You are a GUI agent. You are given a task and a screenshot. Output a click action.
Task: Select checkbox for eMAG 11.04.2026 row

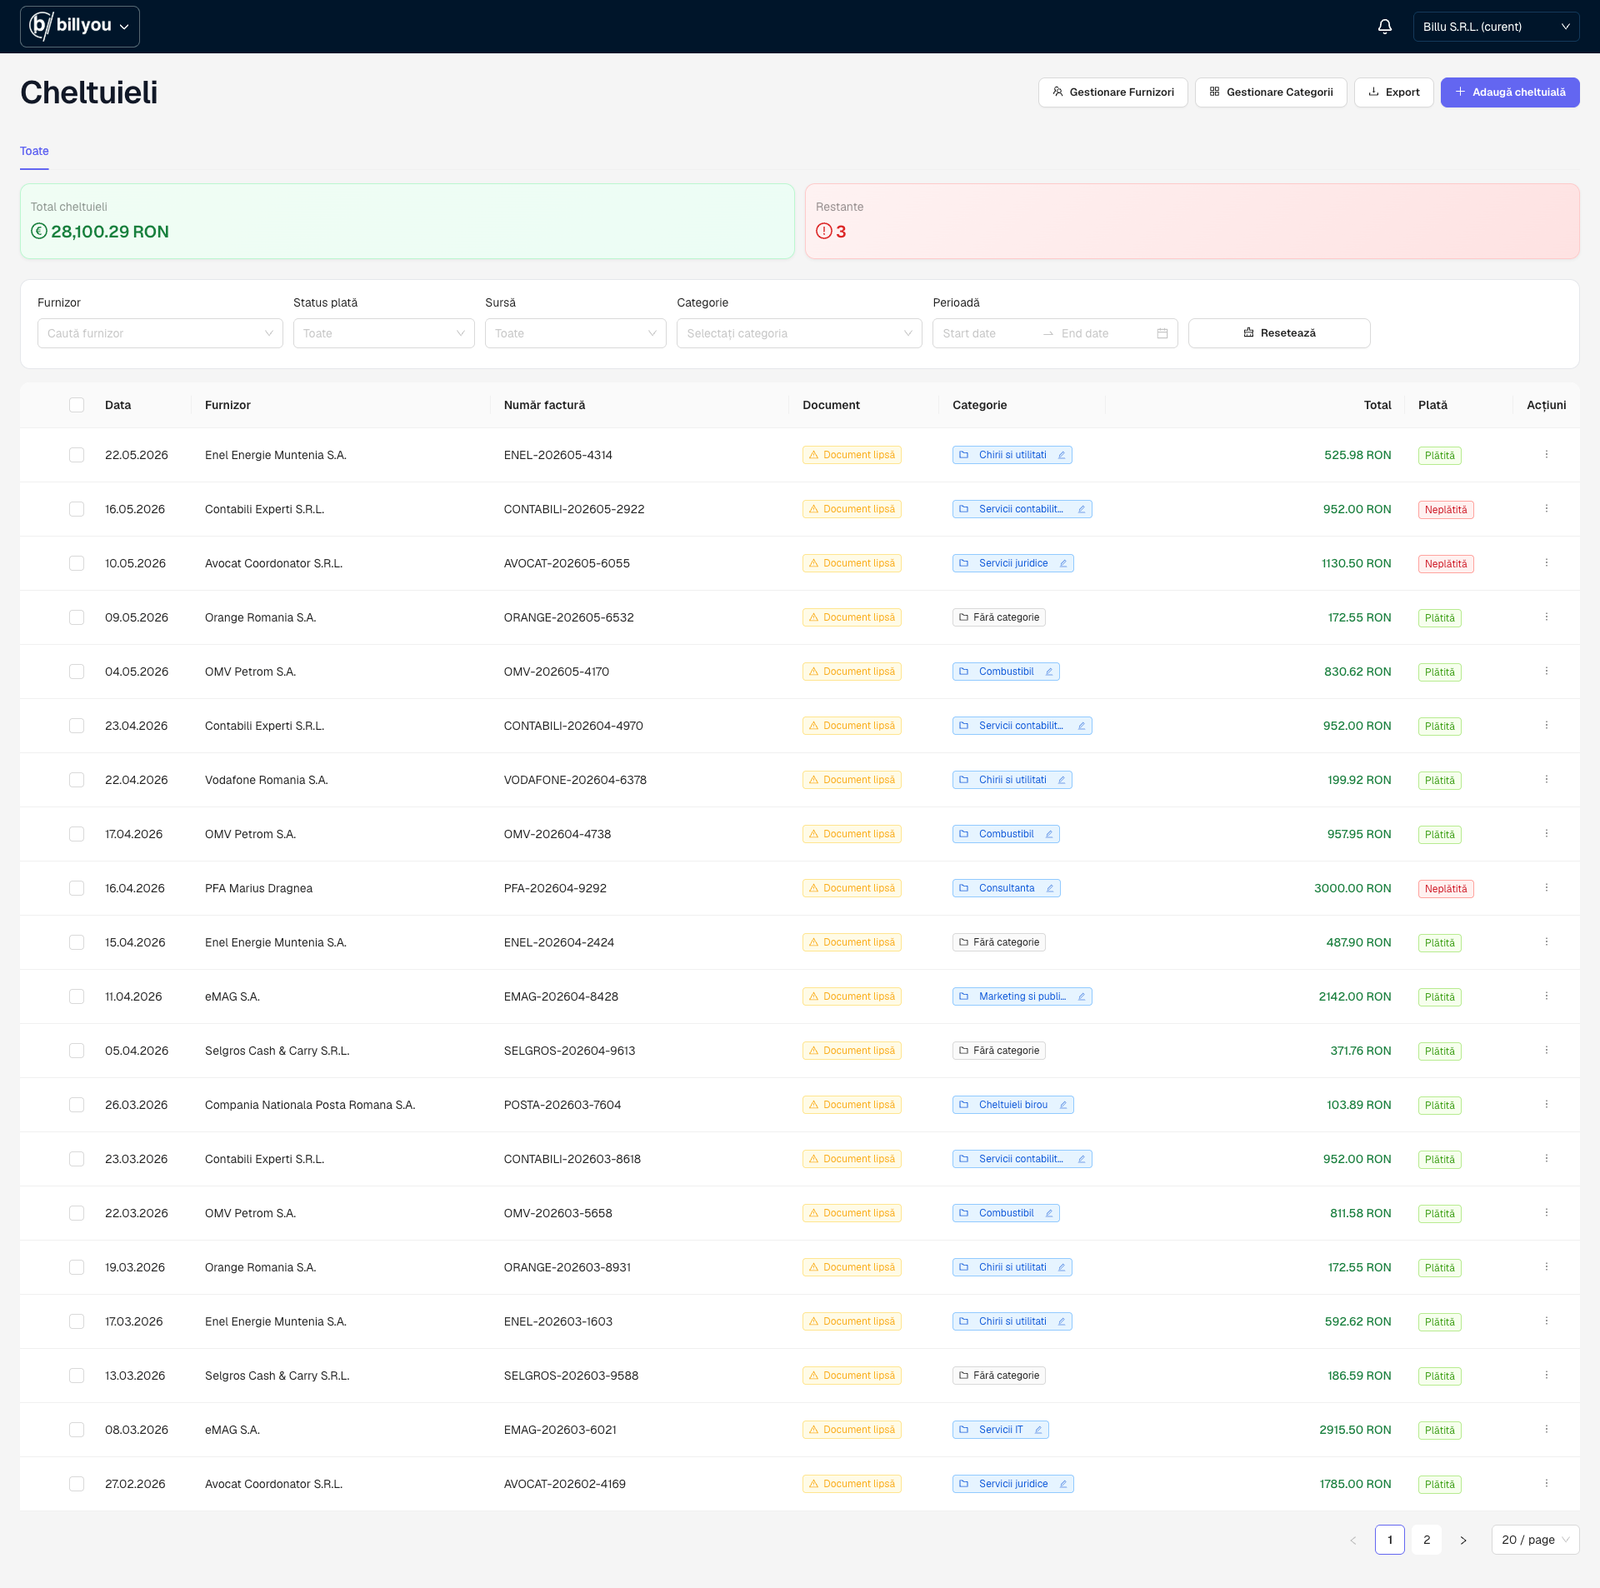pyautogui.click(x=77, y=997)
